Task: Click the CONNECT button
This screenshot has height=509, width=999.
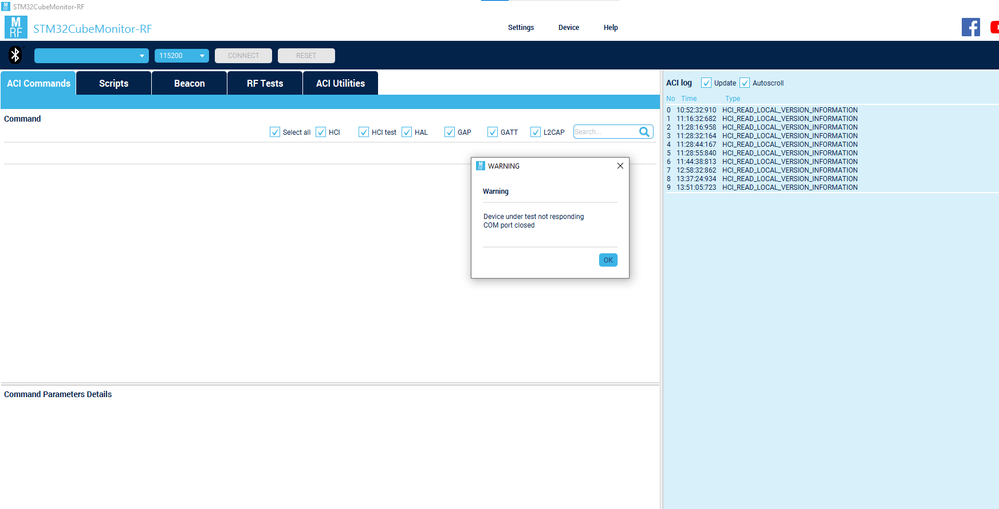Action: [x=243, y=55]
